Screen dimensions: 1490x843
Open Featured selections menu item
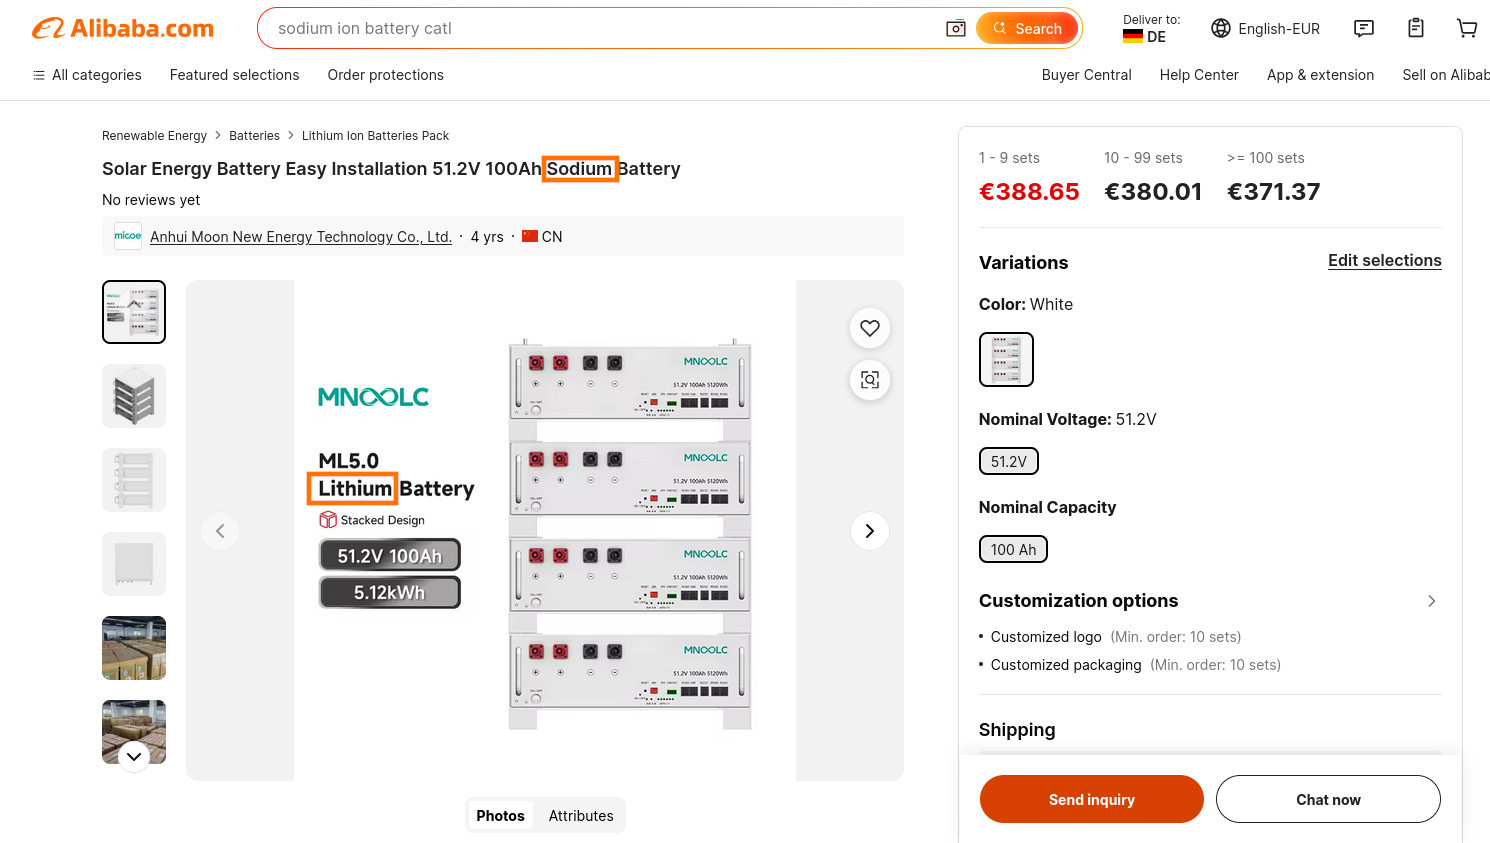(234, 75)
